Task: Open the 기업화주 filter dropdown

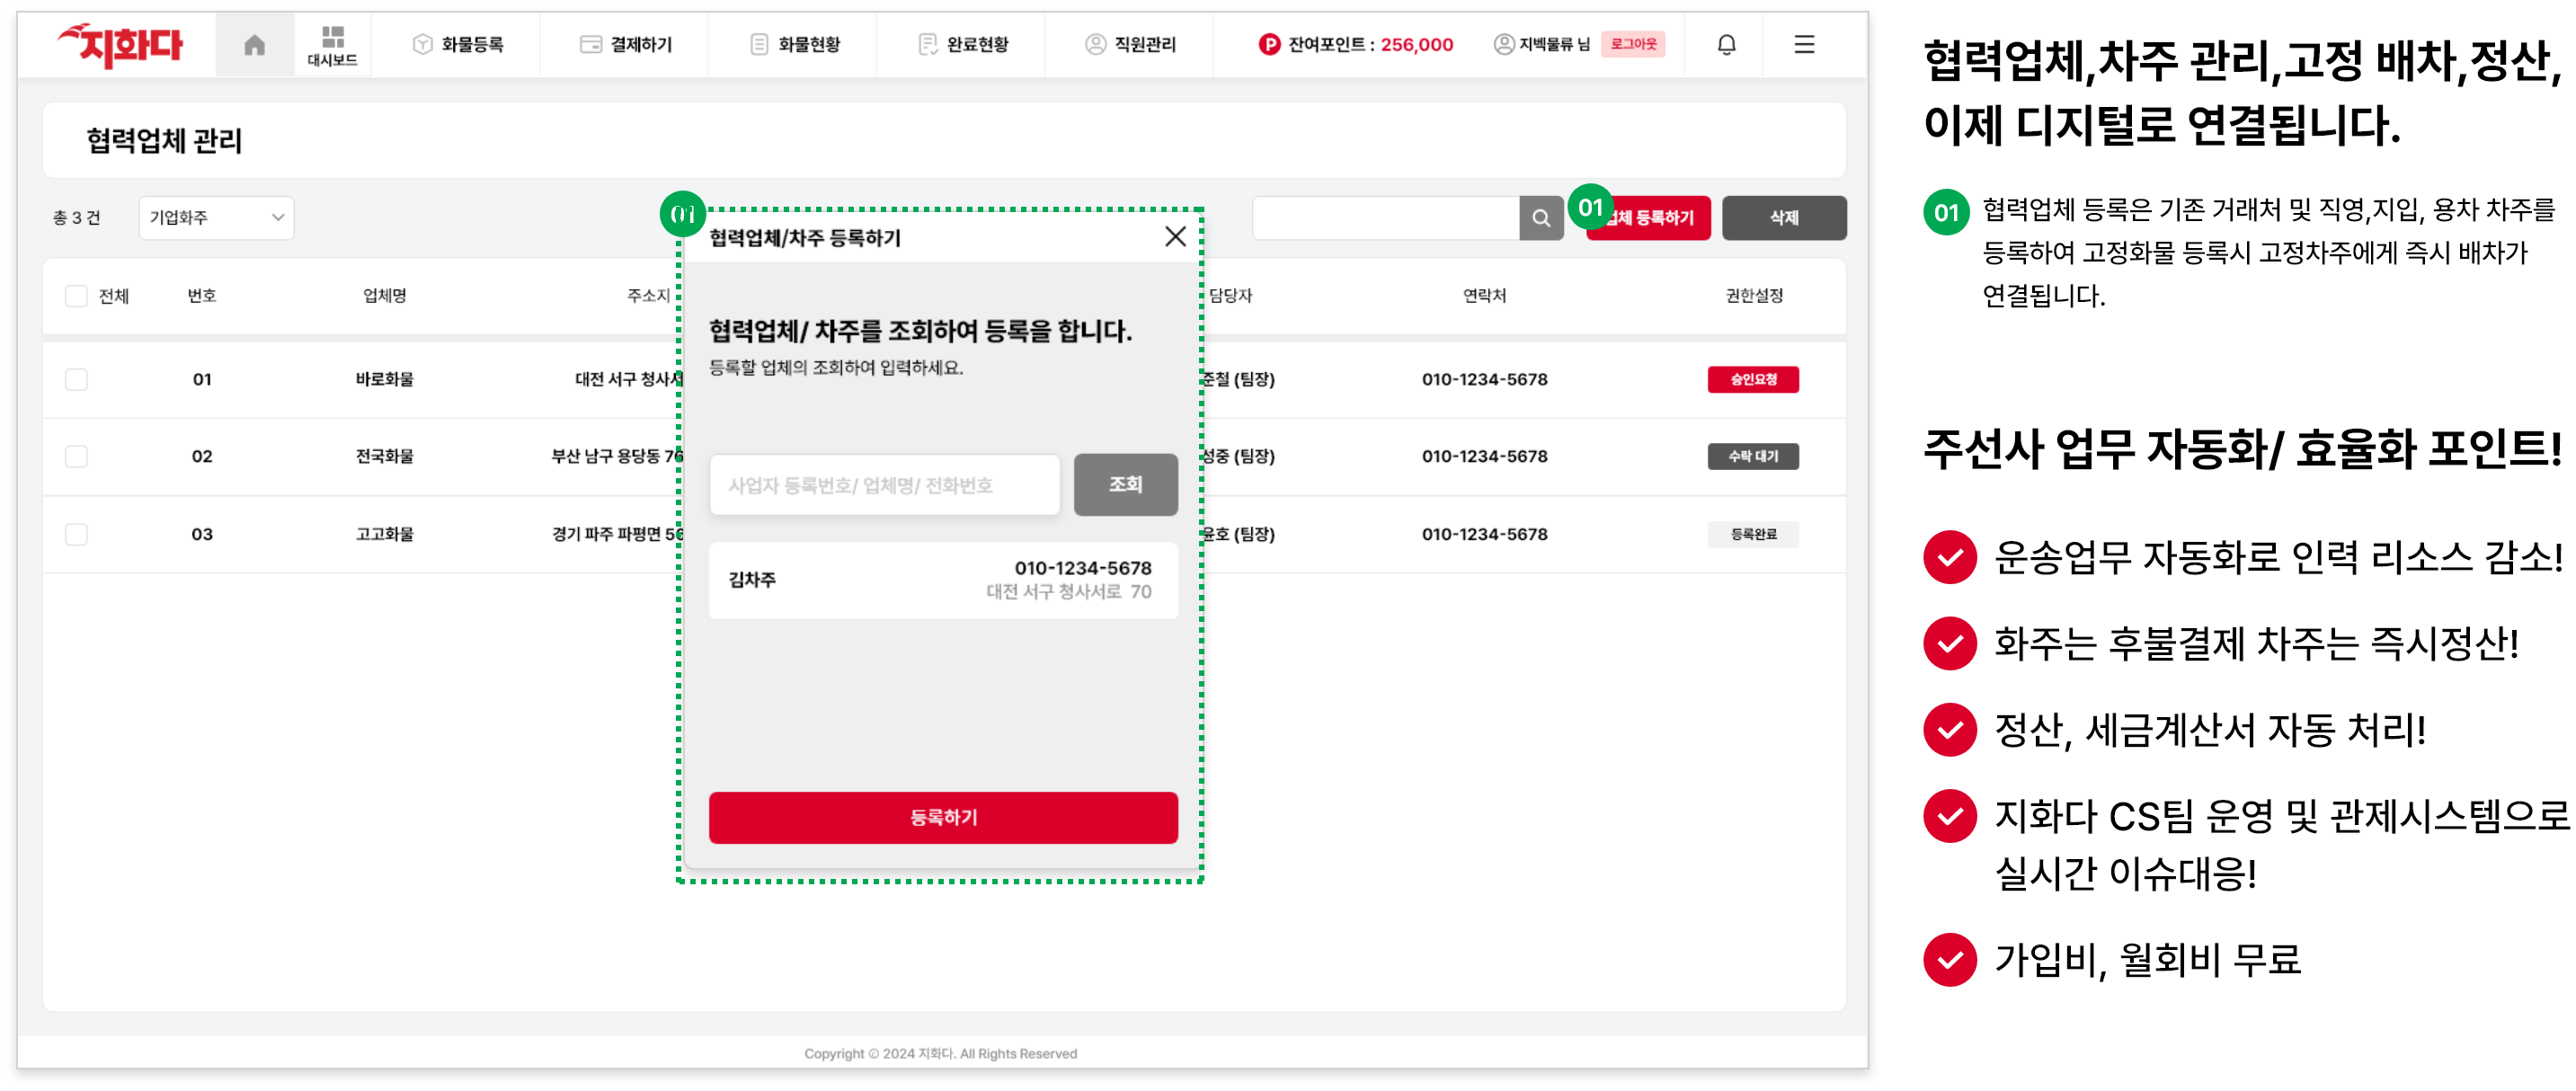Action: tap(215, 217)
